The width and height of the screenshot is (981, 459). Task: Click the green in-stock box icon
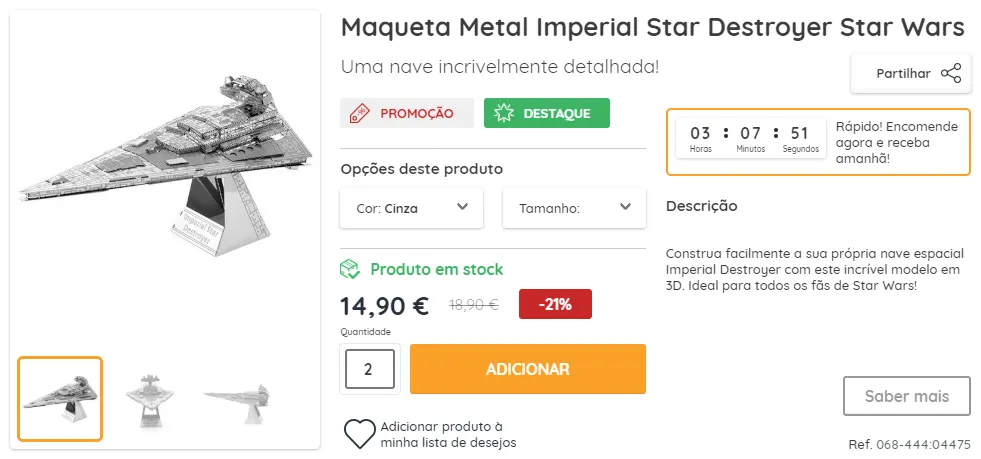click(x=350, y=269)
